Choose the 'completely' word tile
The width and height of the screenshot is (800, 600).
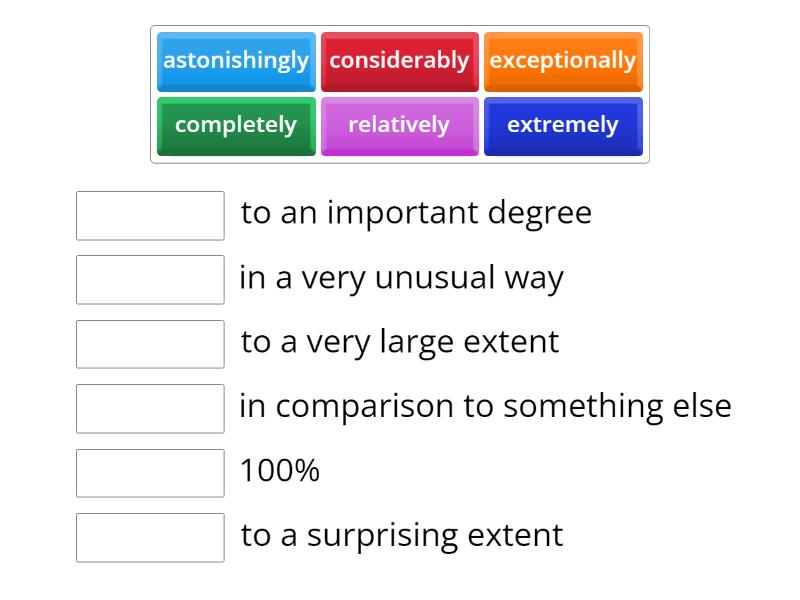[x=236, y=126]
